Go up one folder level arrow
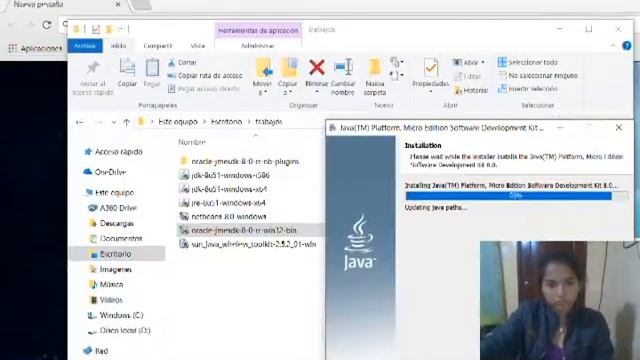This screenshot has width=640, height=360. pyautogui.click(x=127, y=122)
